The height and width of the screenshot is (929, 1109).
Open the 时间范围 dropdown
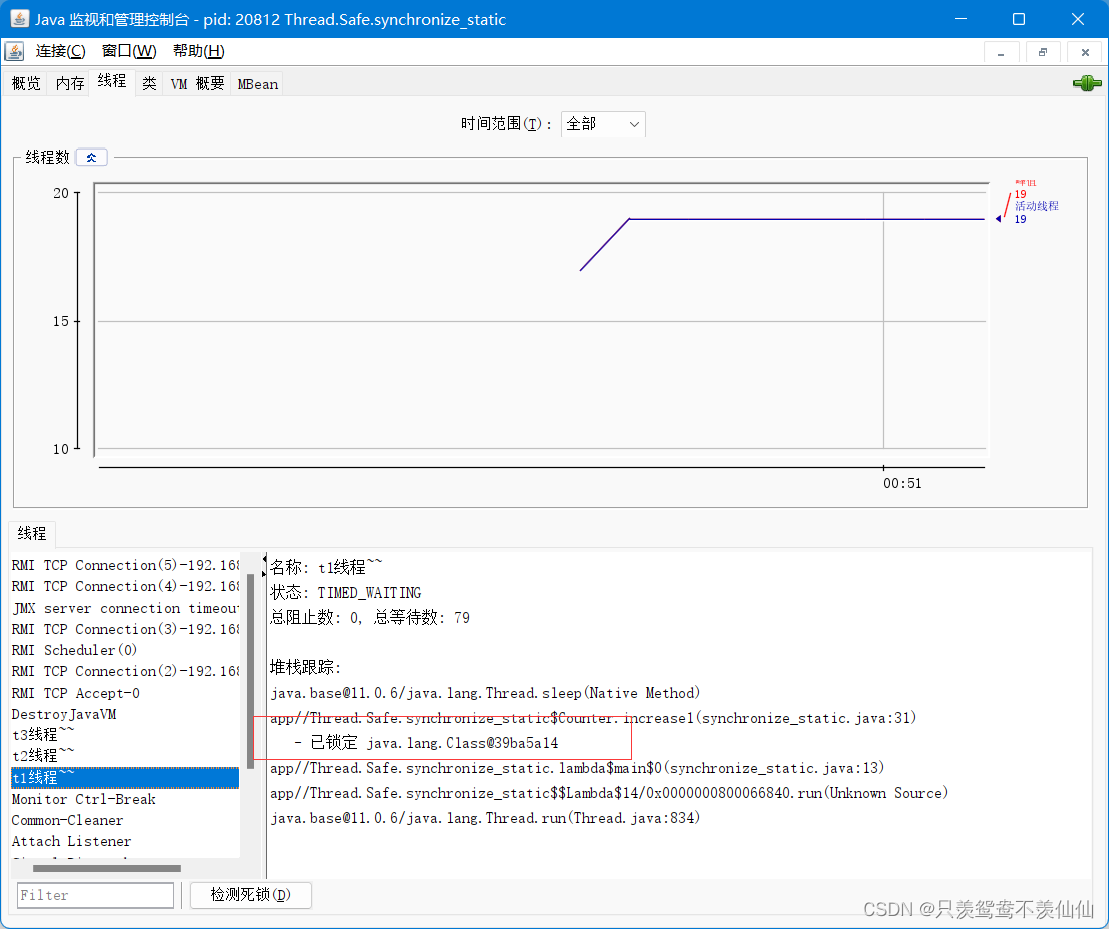603,124
